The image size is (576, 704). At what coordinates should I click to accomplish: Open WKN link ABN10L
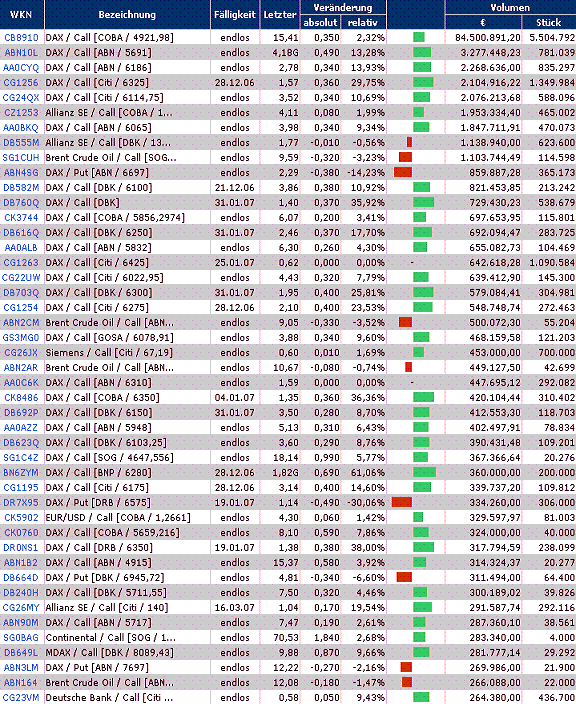(21, 53)
